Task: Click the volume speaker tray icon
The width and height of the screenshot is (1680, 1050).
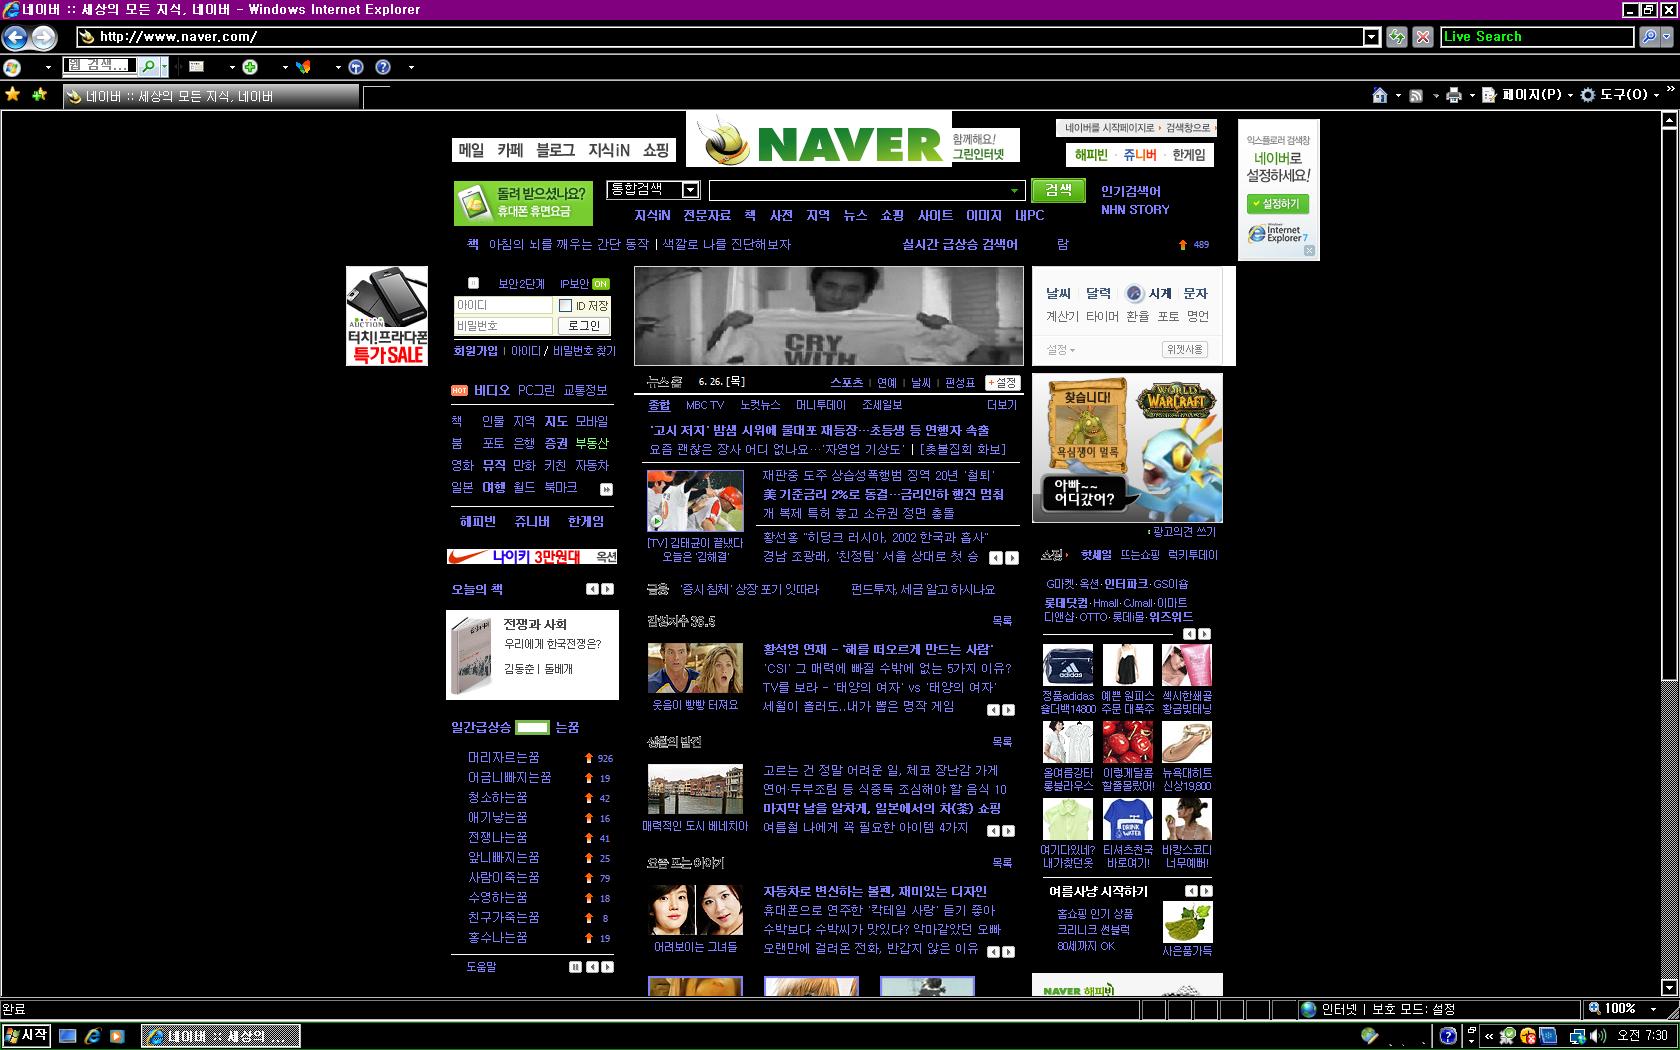Action: (x=1598, y=1036)
